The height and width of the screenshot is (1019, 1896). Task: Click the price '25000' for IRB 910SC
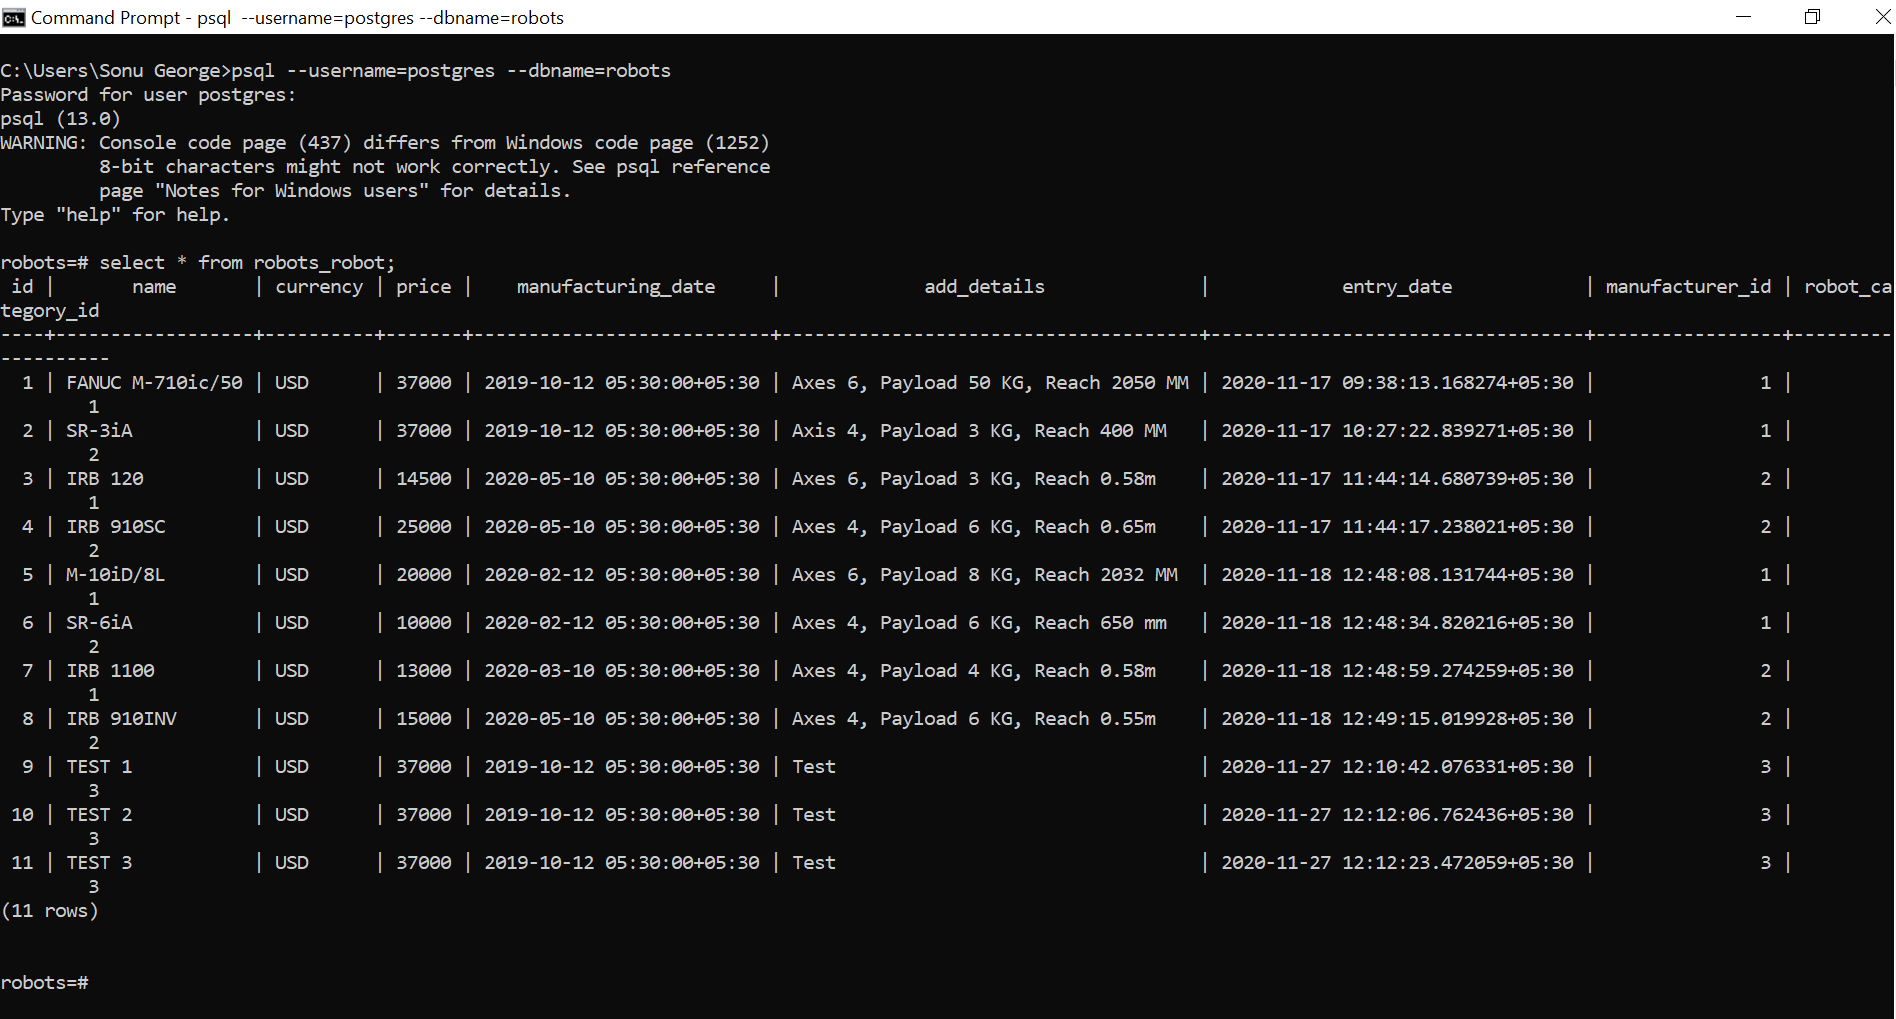point(424,527)
